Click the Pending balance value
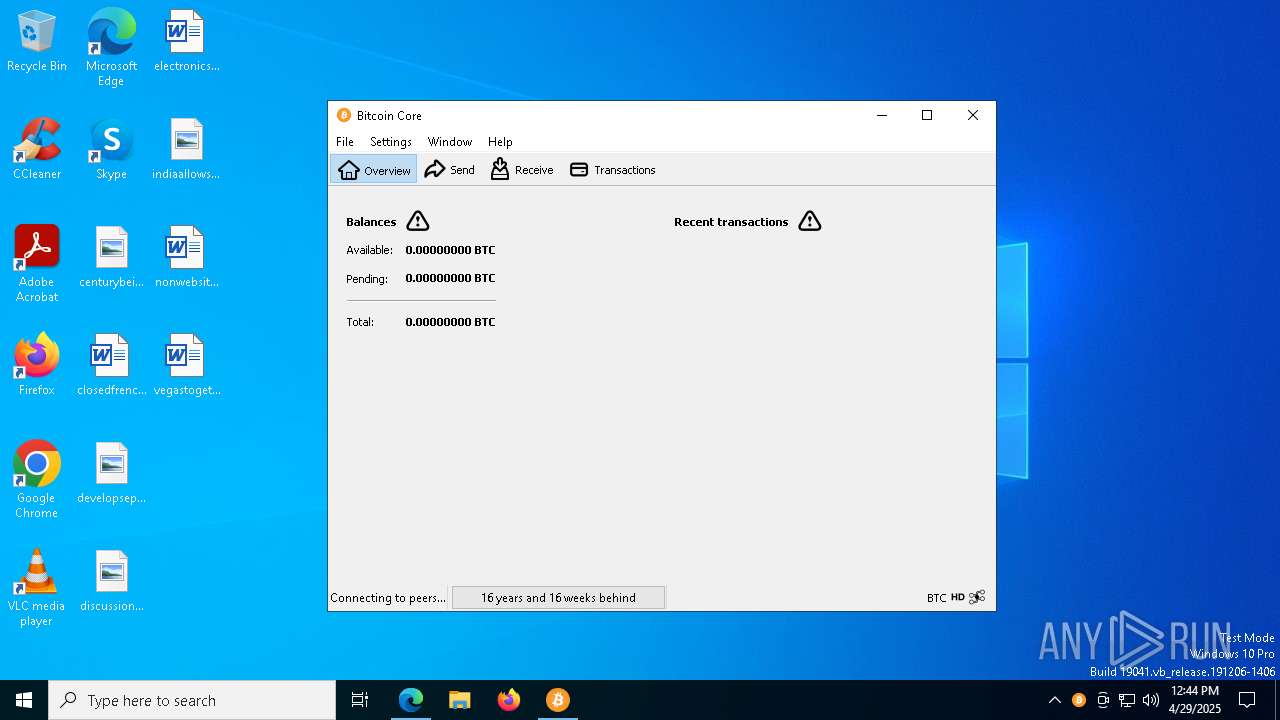 450,278
